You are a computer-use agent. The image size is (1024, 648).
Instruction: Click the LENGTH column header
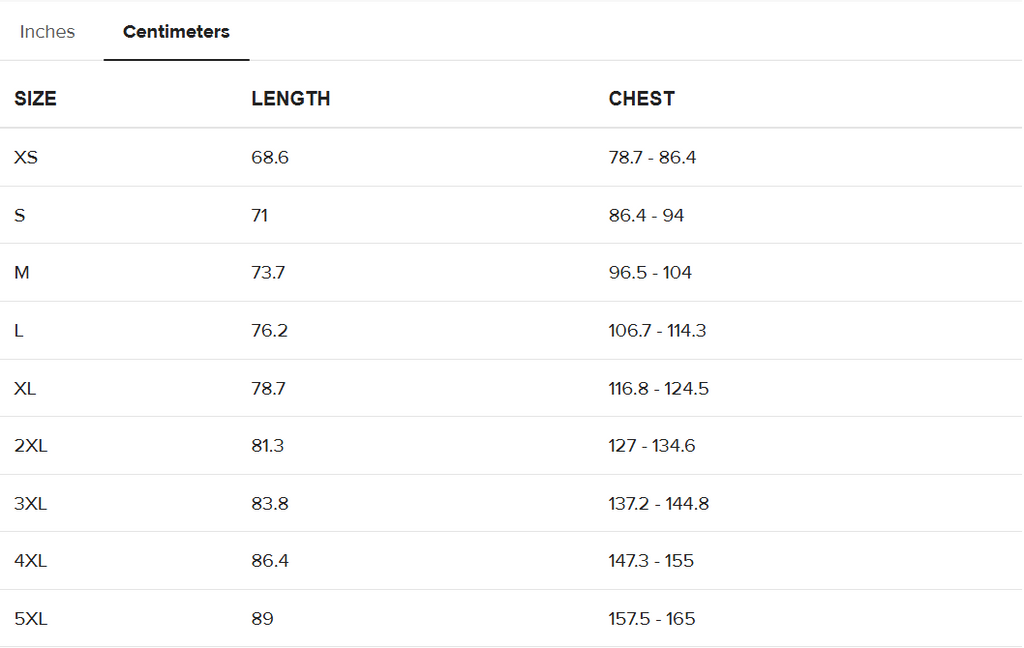[x=290, y=99]
